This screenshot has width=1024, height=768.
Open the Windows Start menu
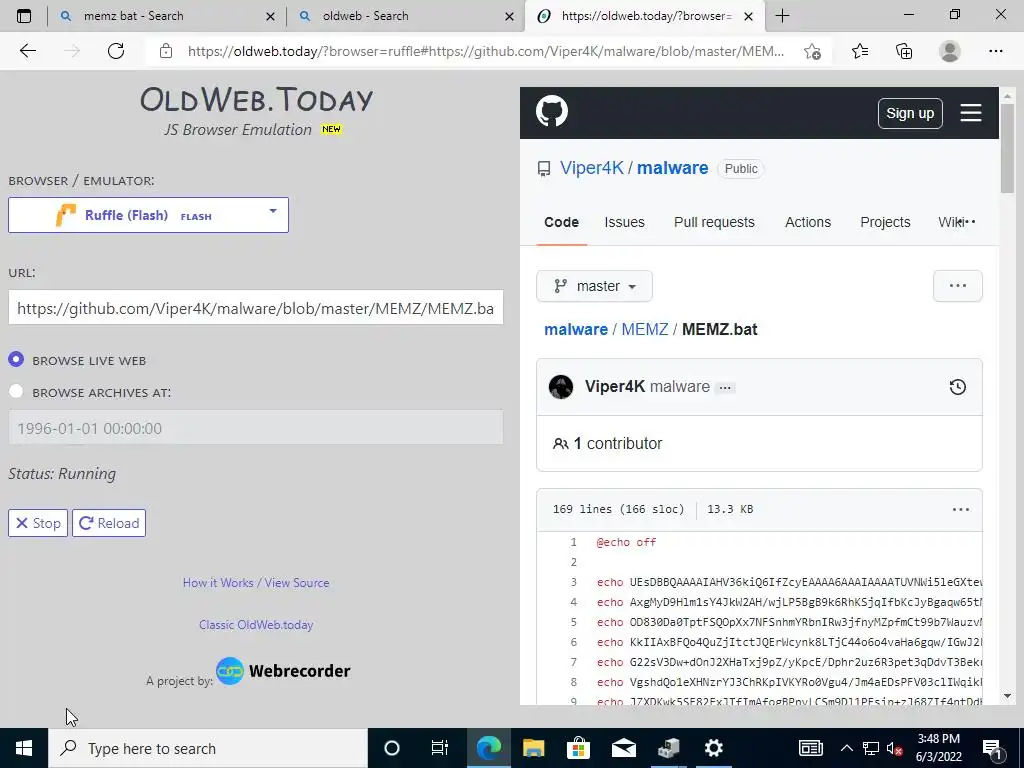tap(24, 748)
